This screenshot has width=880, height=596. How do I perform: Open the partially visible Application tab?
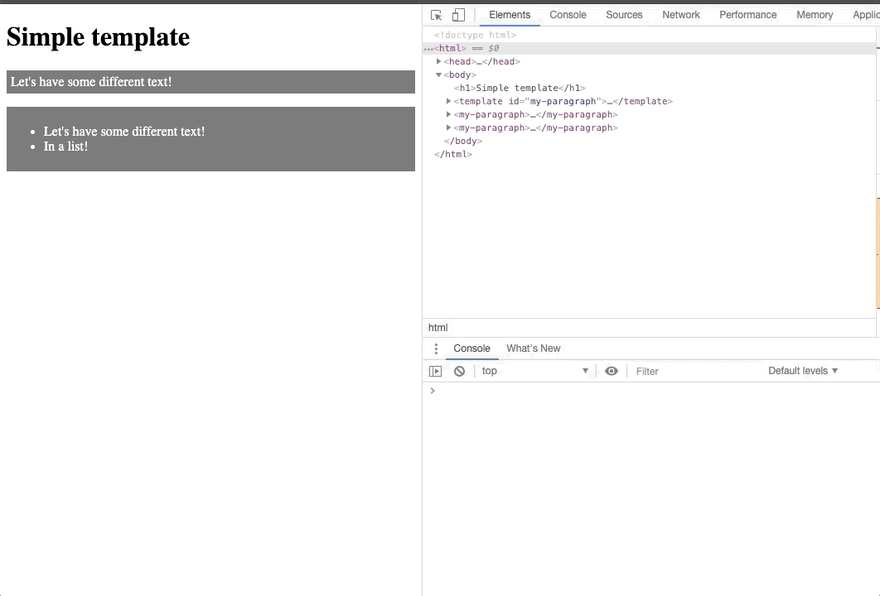click(x=865, y=15)
